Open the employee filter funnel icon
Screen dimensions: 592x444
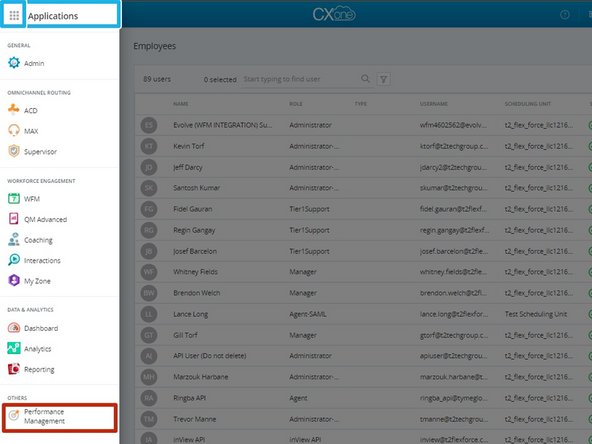383,79
